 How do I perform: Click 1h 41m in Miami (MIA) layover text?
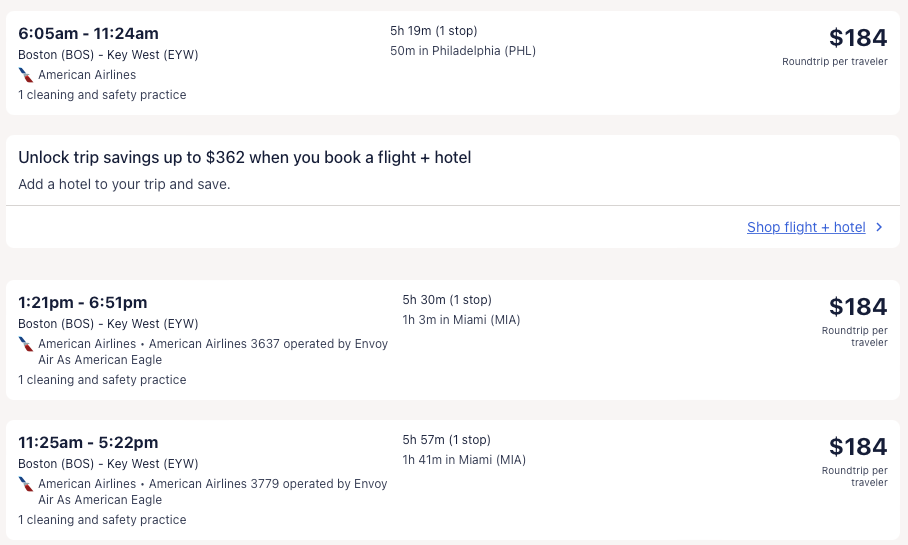(x=464, y=460)
